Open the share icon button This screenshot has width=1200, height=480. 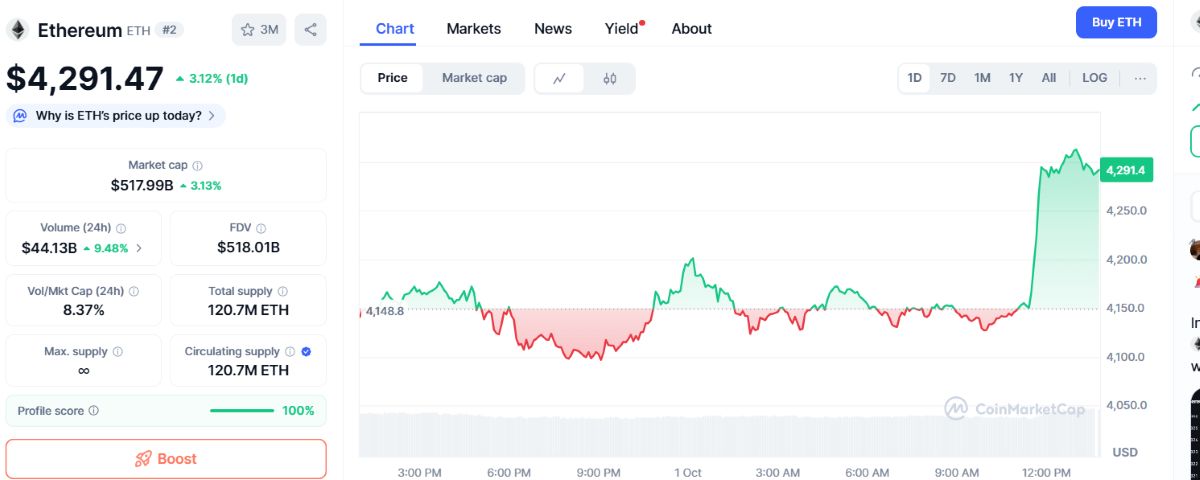310,30
